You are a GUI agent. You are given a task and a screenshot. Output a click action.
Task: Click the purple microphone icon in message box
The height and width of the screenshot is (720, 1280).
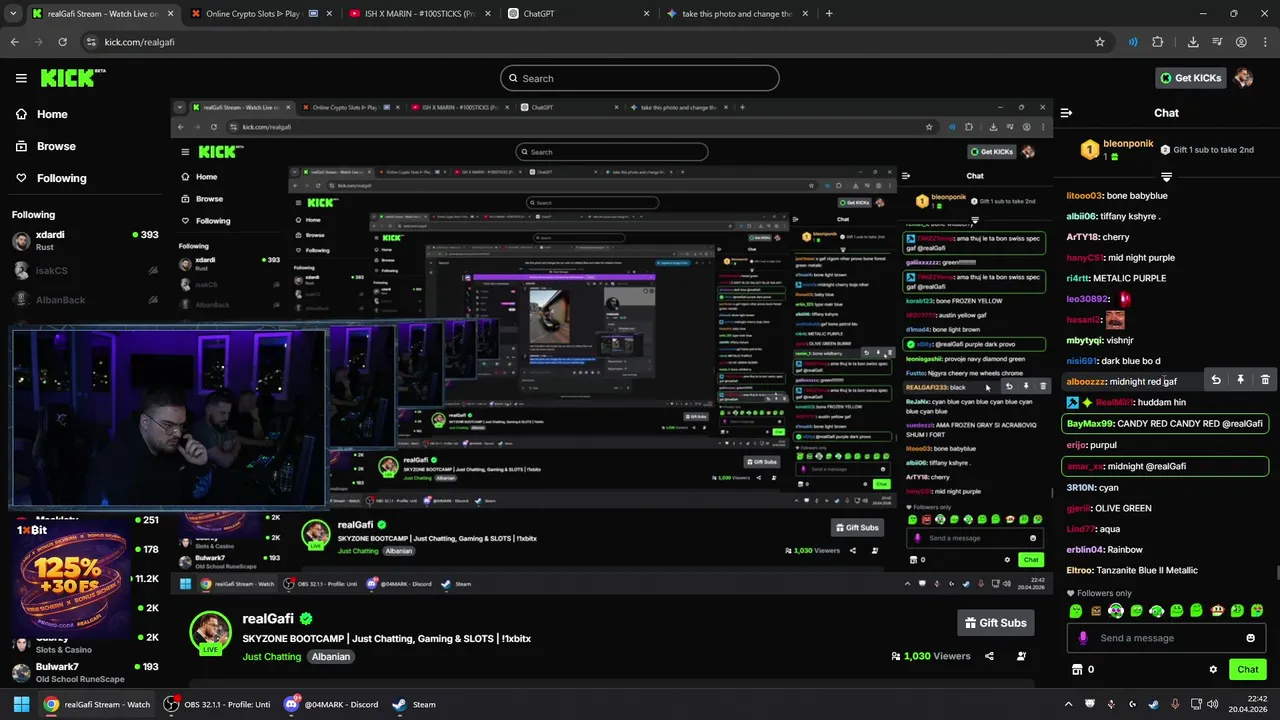point(1082,638)
